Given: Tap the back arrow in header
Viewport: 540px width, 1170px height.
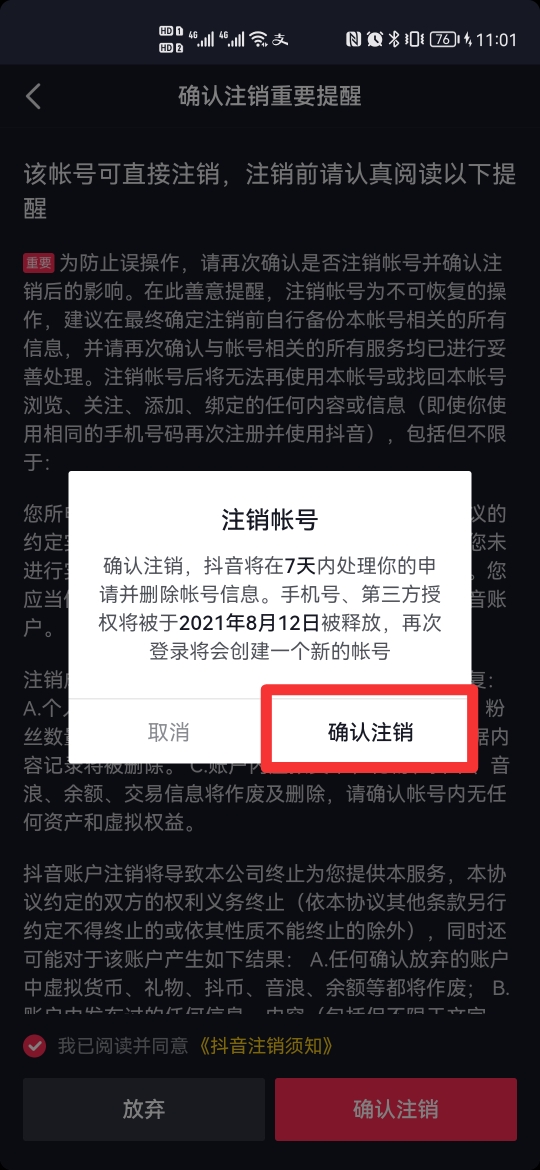Looking at the screenshot, I should (33, 97).
